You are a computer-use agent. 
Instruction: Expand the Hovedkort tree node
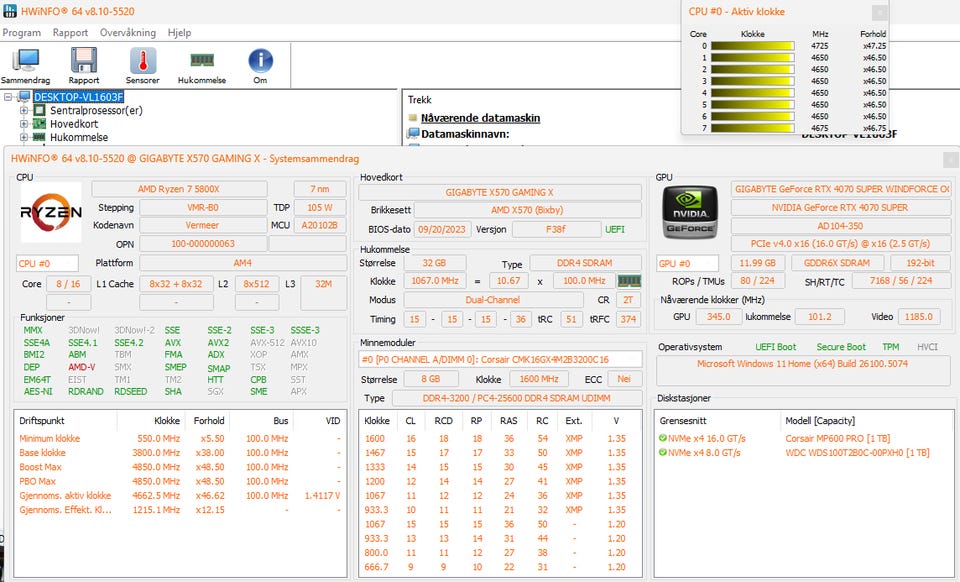click(24, 124)
